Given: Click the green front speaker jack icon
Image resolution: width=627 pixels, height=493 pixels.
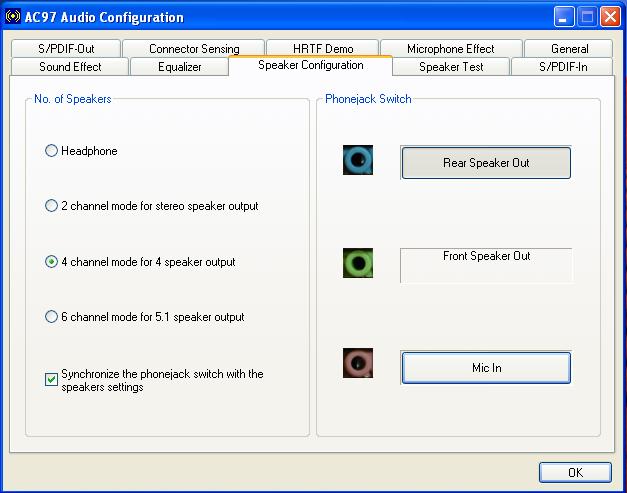Looking at the screenshot, I should (x=358, y=263).
